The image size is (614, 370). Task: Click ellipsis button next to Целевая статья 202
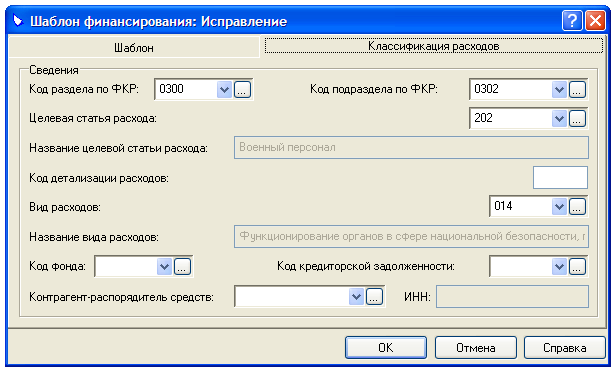(x=577, y=119)
